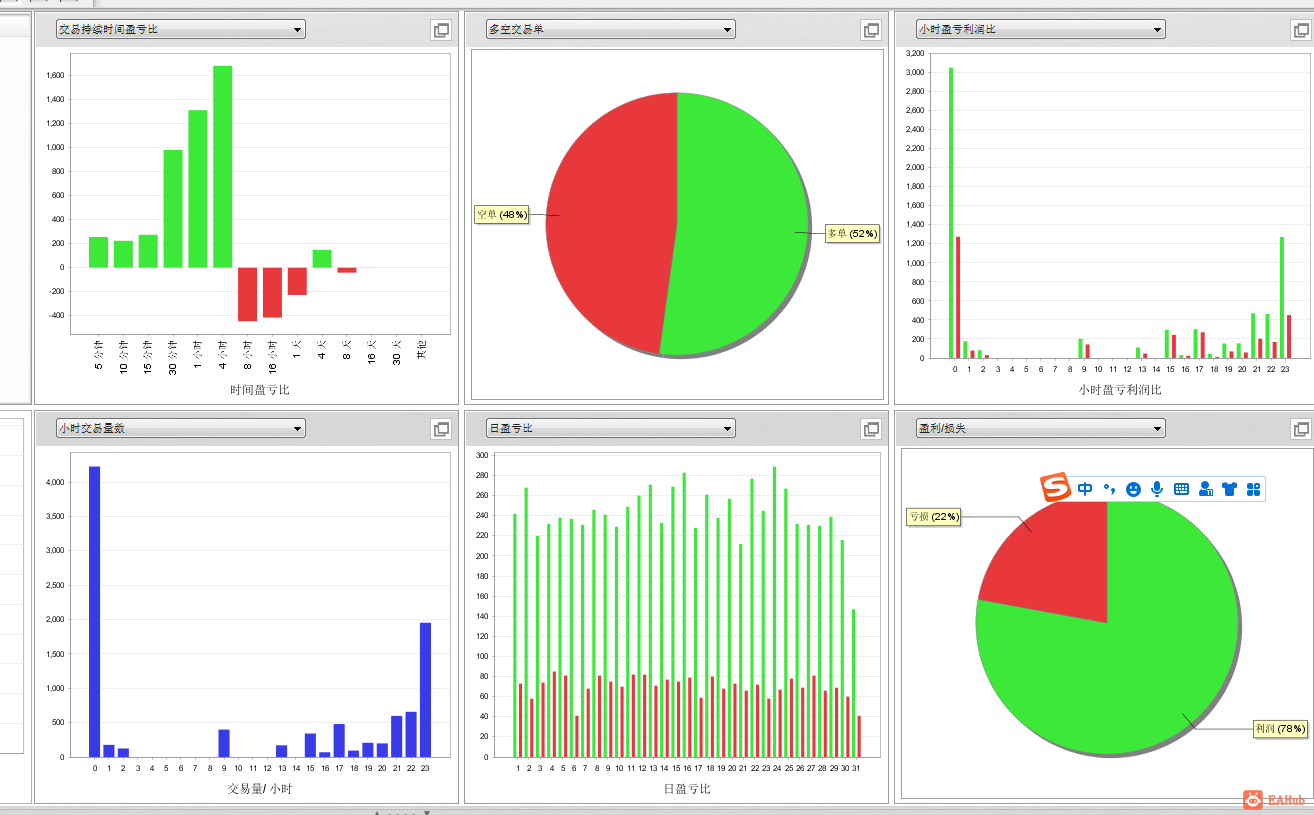1314x815 pixels.
Task: Open the 小时盈亏利润比 chart selector dropdown
Action: click(x=1040, y=30)
